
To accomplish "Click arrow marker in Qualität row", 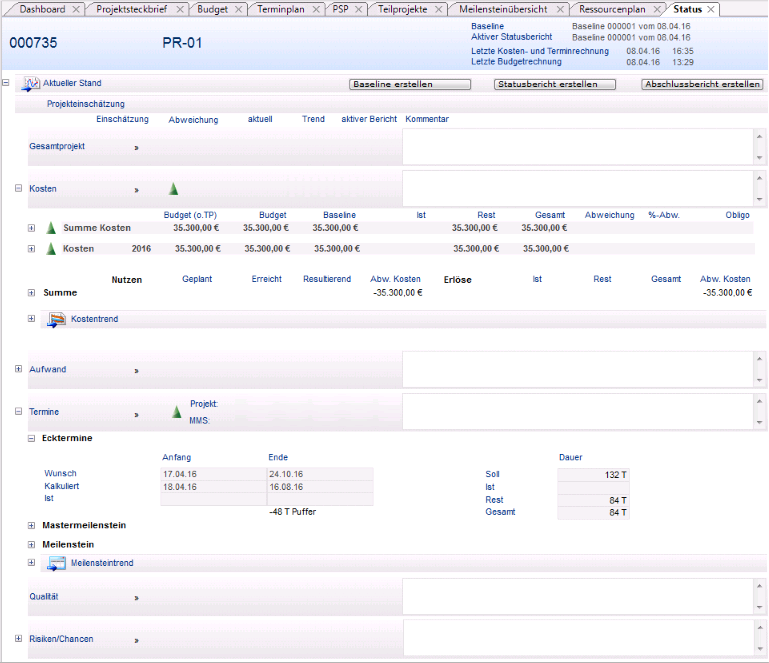I will (x=136, y=598).
